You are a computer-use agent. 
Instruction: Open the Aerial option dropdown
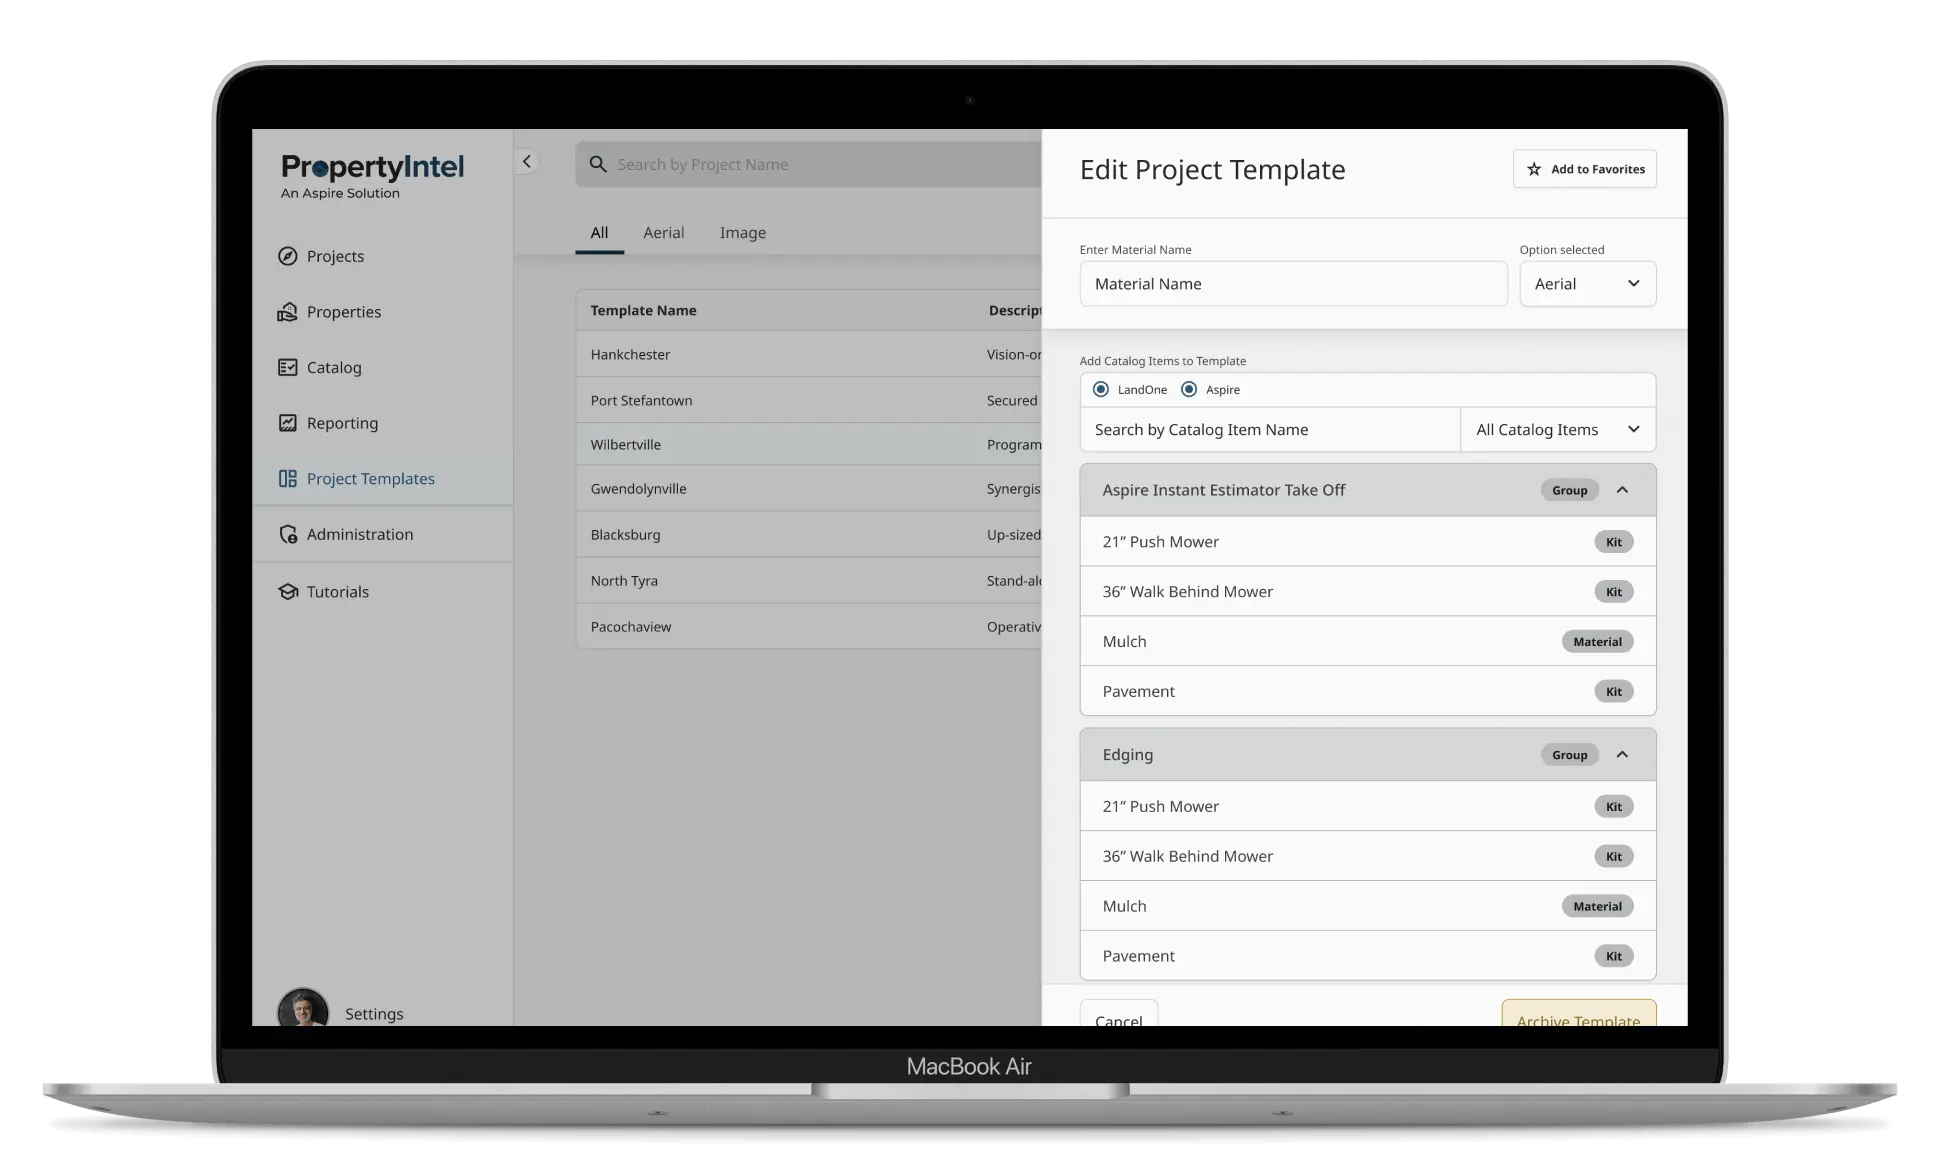pos(1587,284)
